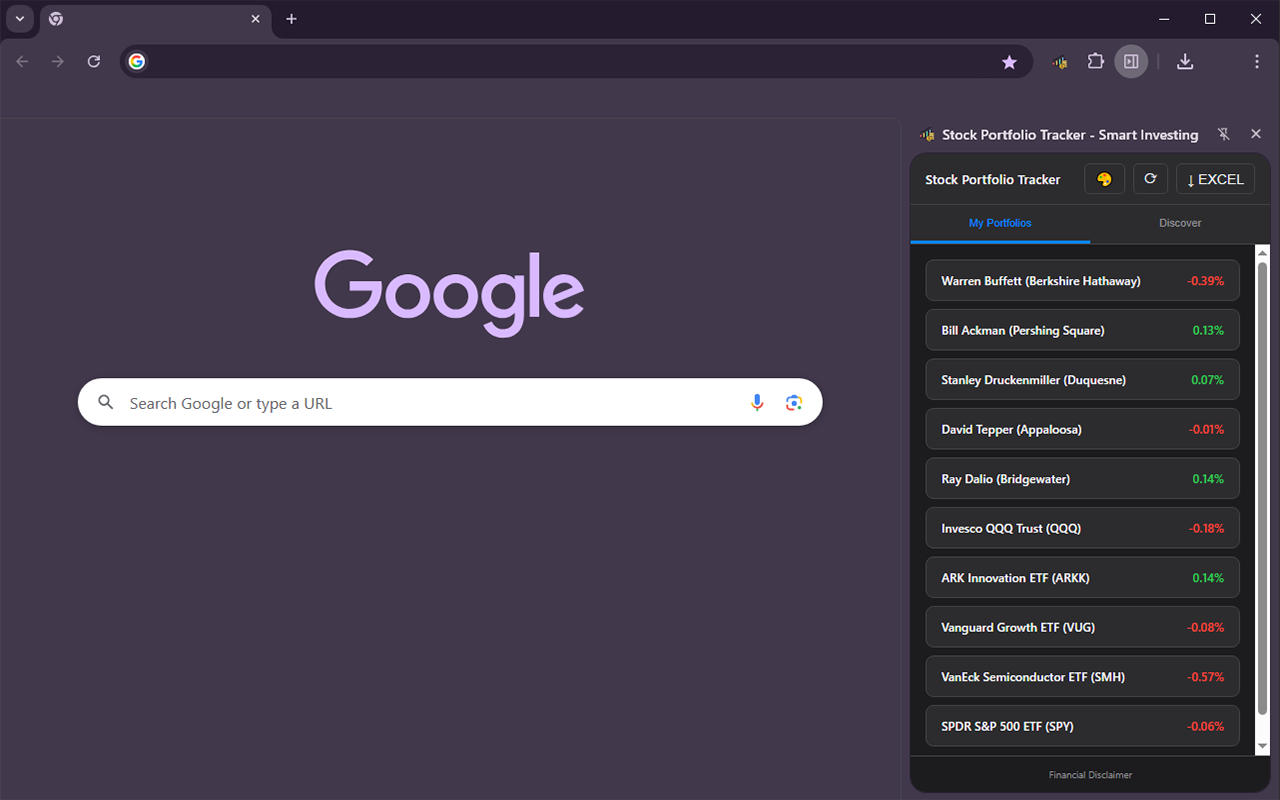Select the Vanguard Growth ETF (VUG) row

[1082, 627]
